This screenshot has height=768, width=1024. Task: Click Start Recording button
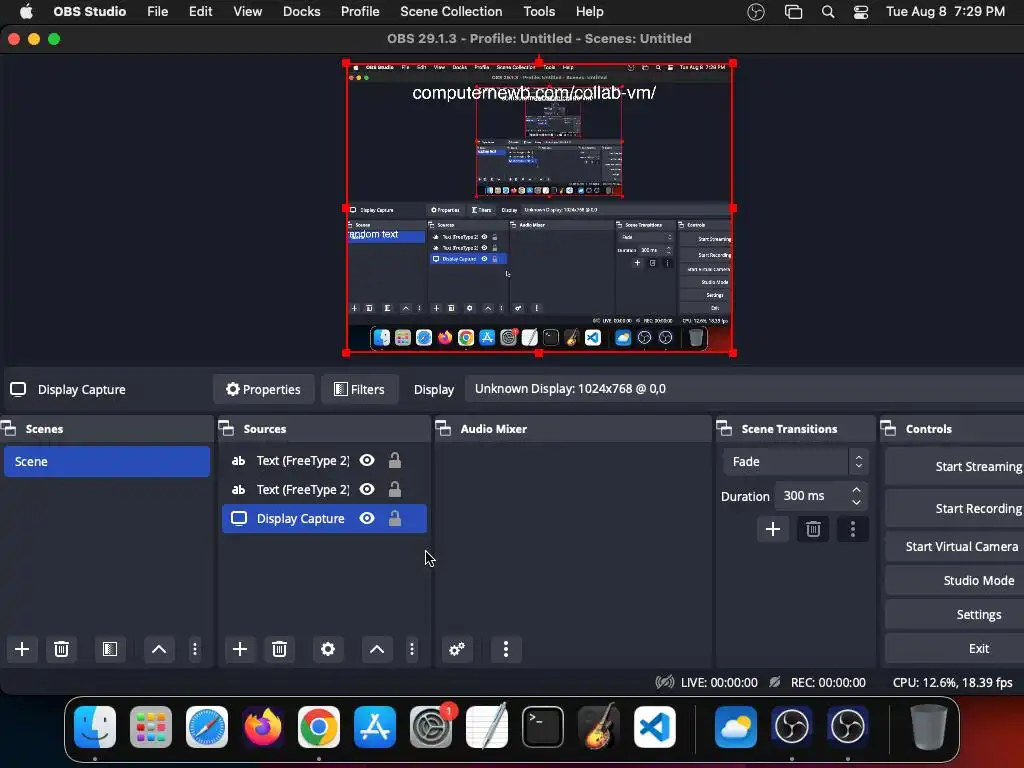[x=955, y=508]
